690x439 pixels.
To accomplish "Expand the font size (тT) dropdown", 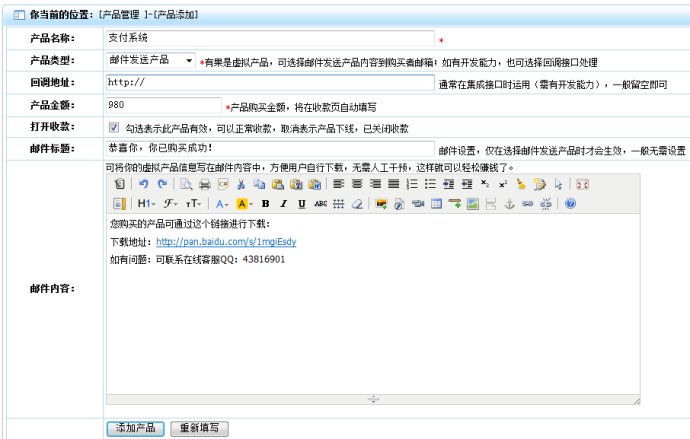I will pyautogui.click(x=193, y=203).
